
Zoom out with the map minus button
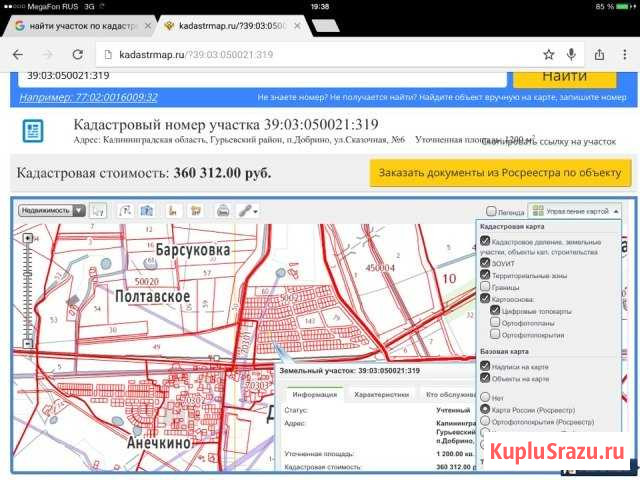pos(27,343)
